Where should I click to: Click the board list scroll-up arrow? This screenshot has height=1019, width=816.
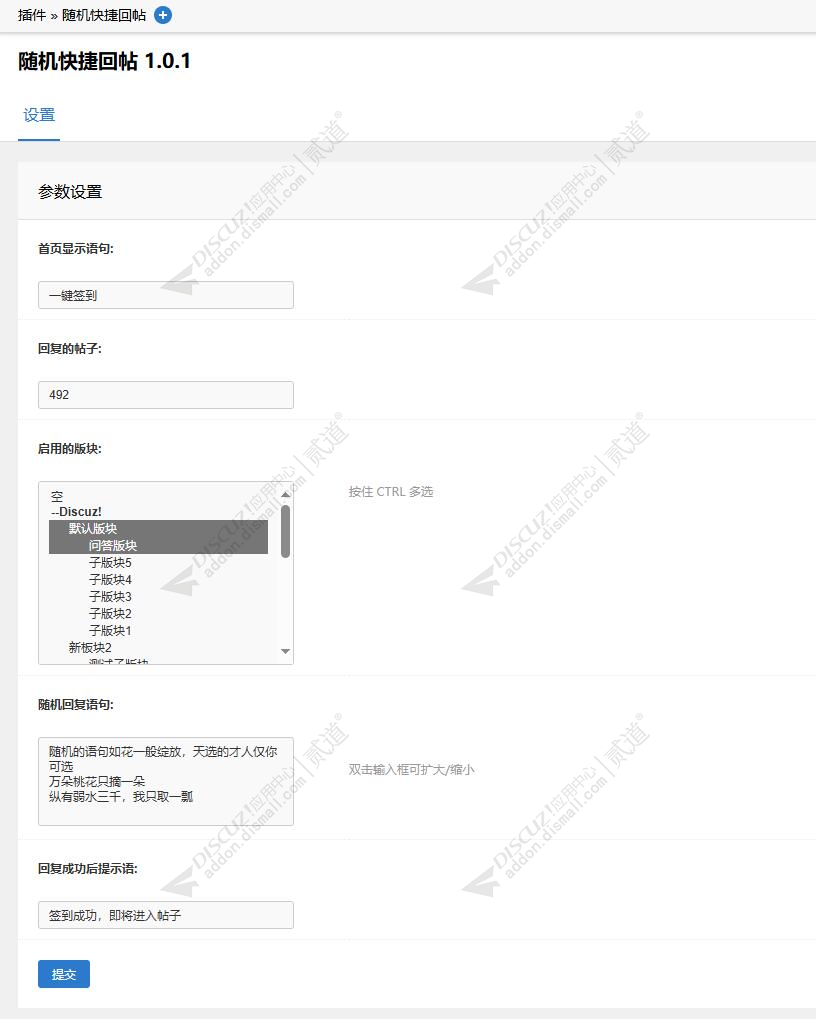(285, 495)
